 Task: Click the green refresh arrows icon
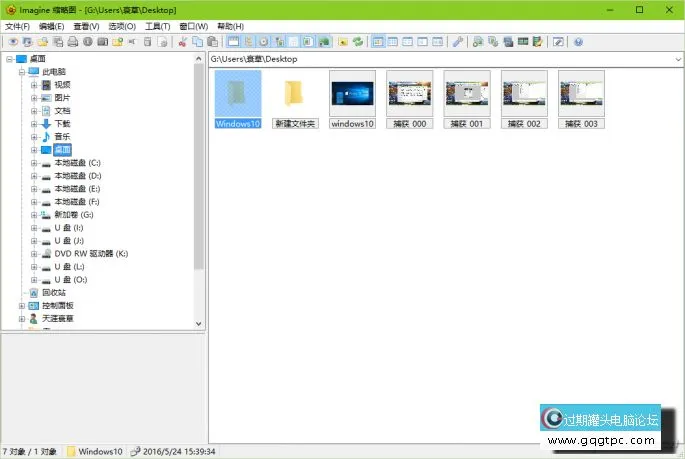(358, 42)
